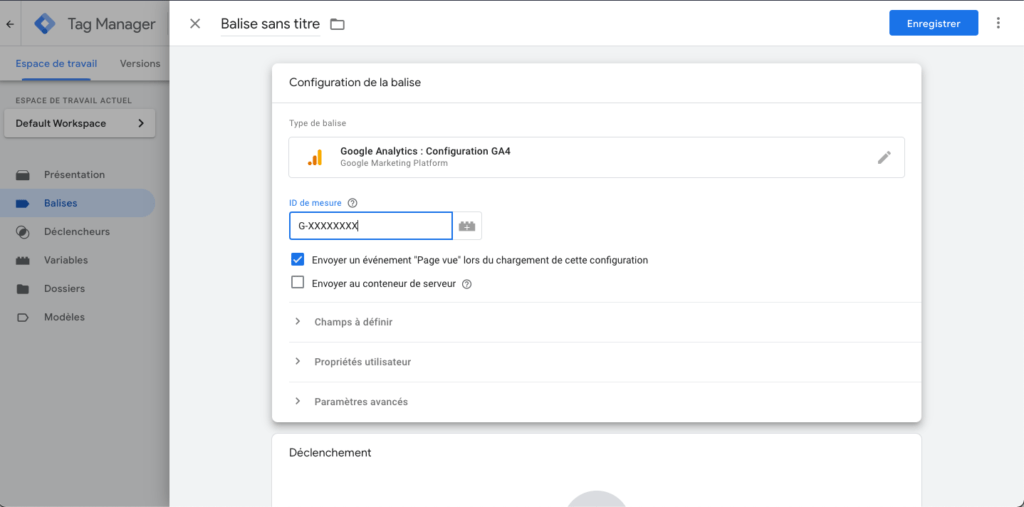Open the three-dot more options menu
Image resolution: width=1024 pixels, height=507 pixels.
998,23
